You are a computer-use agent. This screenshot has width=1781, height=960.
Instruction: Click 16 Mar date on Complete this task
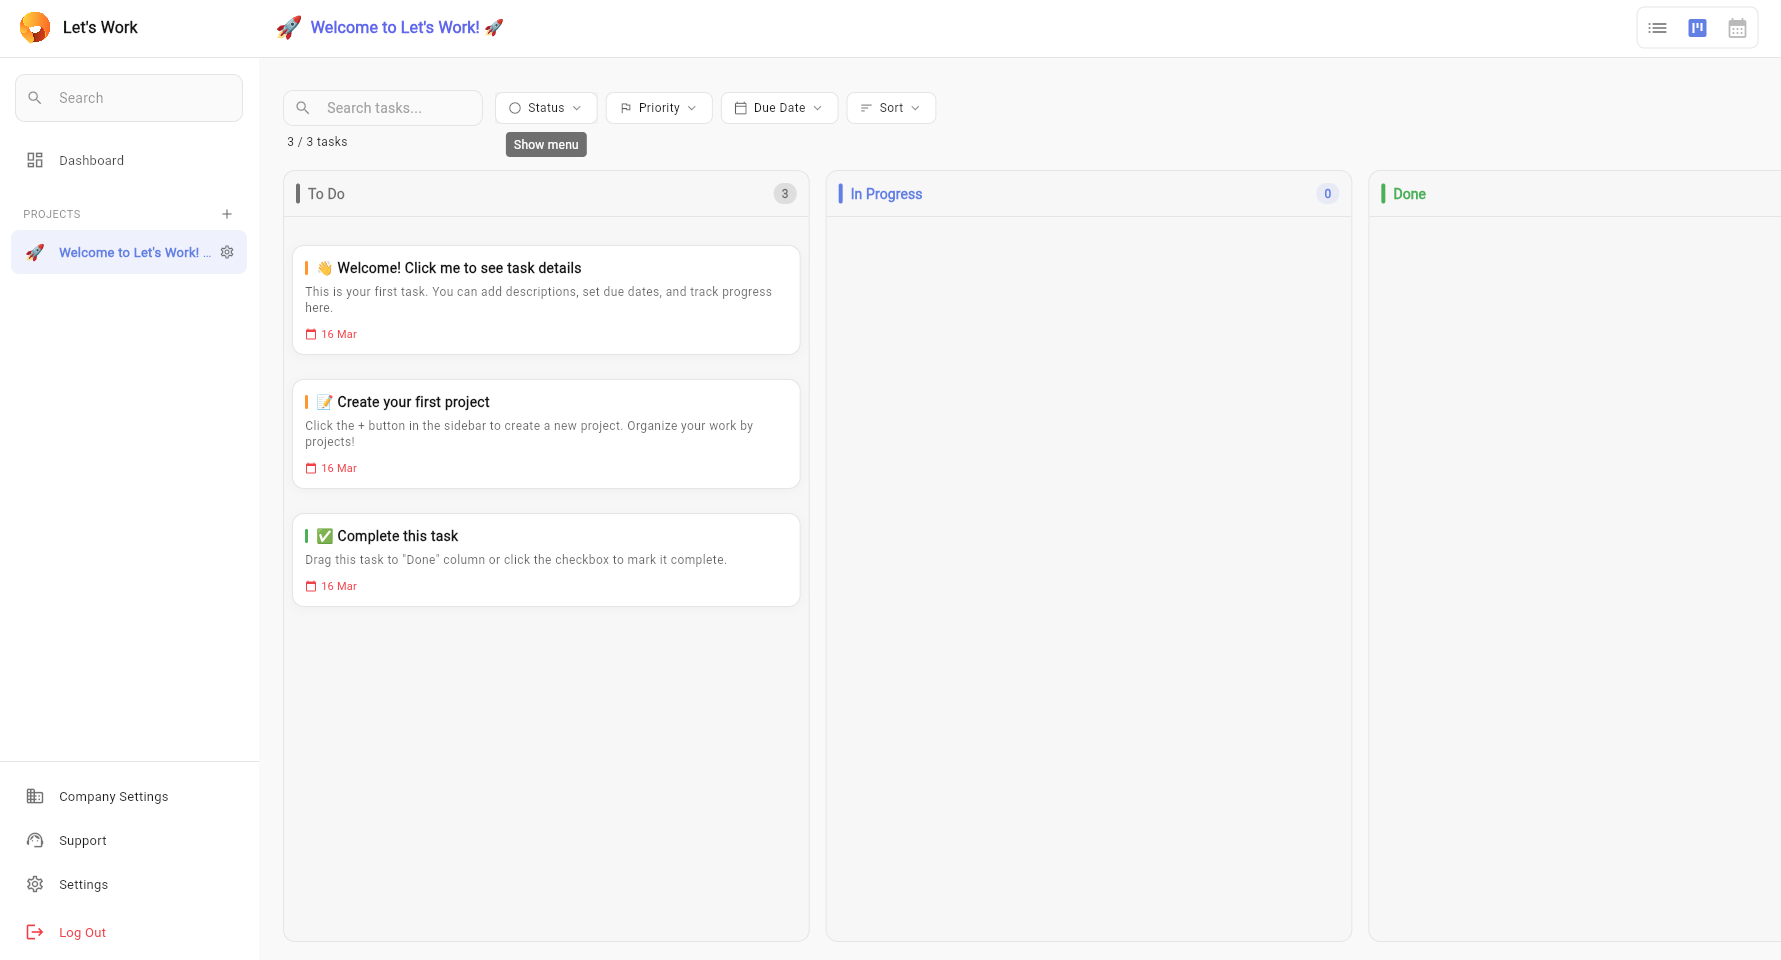[339, 586]
